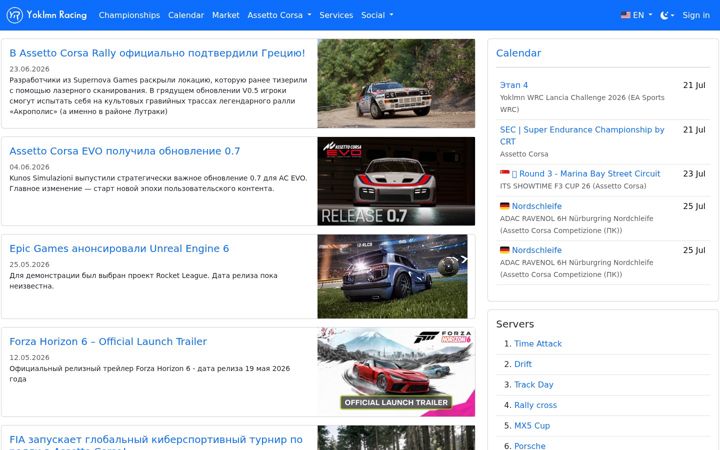Open the Drift server
This screenshot has width=720, height=450.
pos(523,364)
